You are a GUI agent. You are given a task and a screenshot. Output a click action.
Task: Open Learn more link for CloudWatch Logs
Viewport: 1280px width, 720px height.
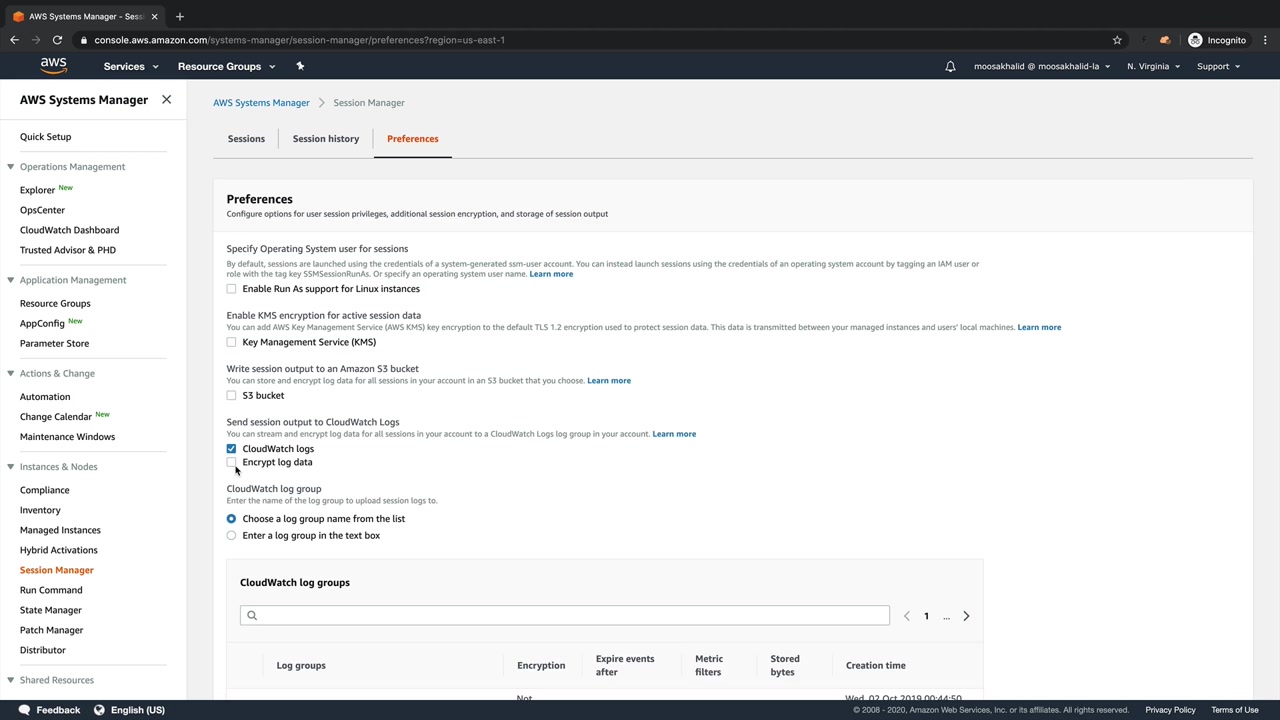[x=674, y=434]
